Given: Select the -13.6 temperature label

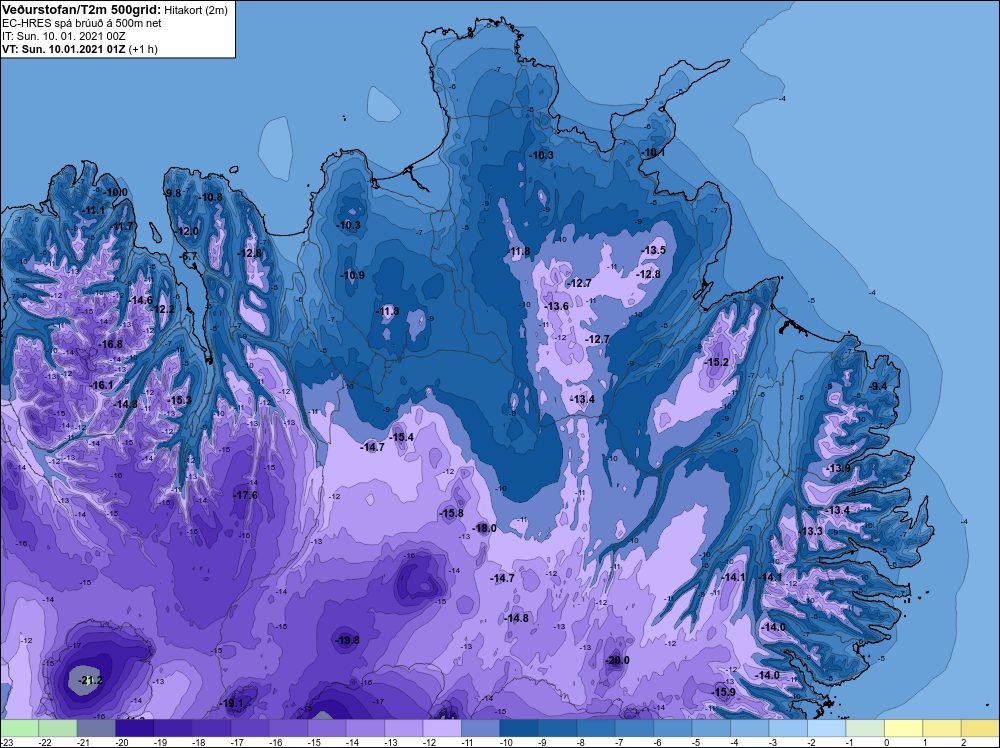Looking at the screenshot, I should [x=557, y=306].
